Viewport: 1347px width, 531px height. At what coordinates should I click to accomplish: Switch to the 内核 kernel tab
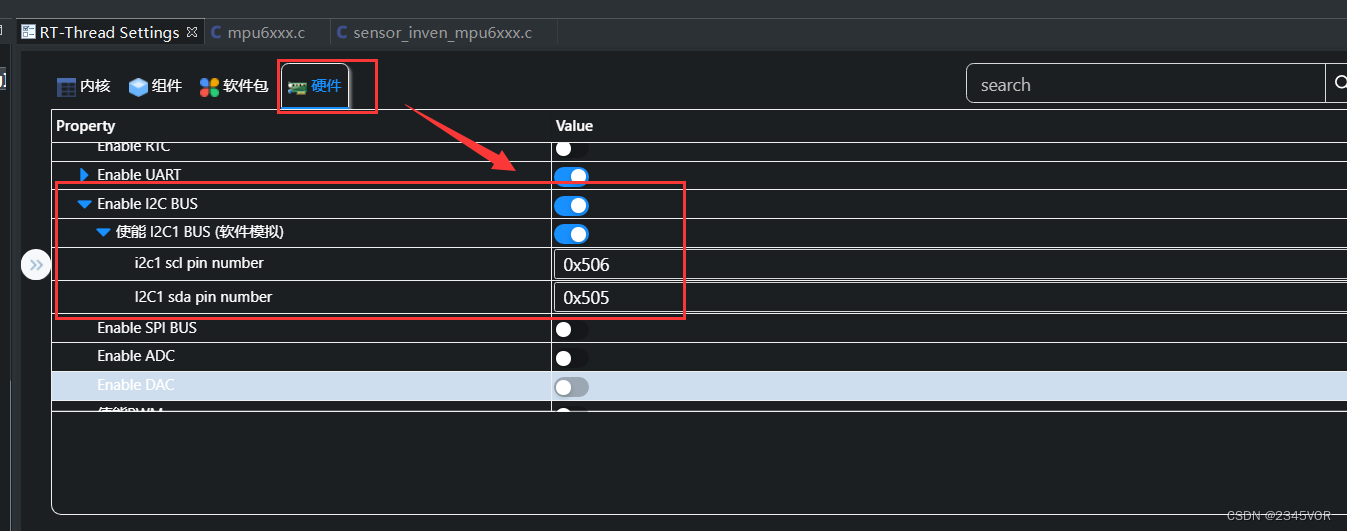point(83,87)
